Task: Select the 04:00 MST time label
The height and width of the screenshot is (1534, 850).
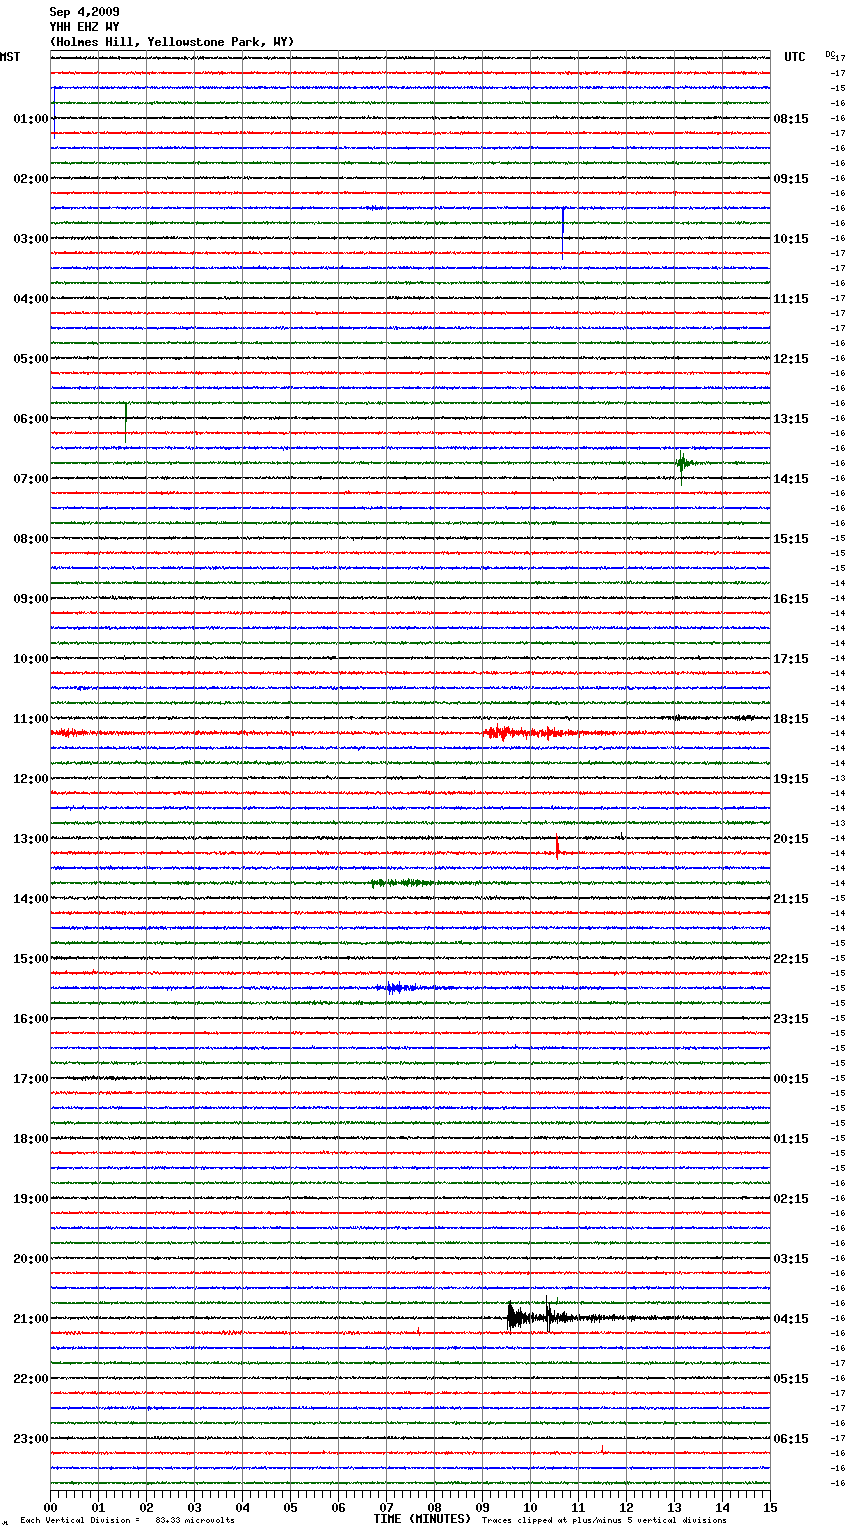Action: (31, 299)
